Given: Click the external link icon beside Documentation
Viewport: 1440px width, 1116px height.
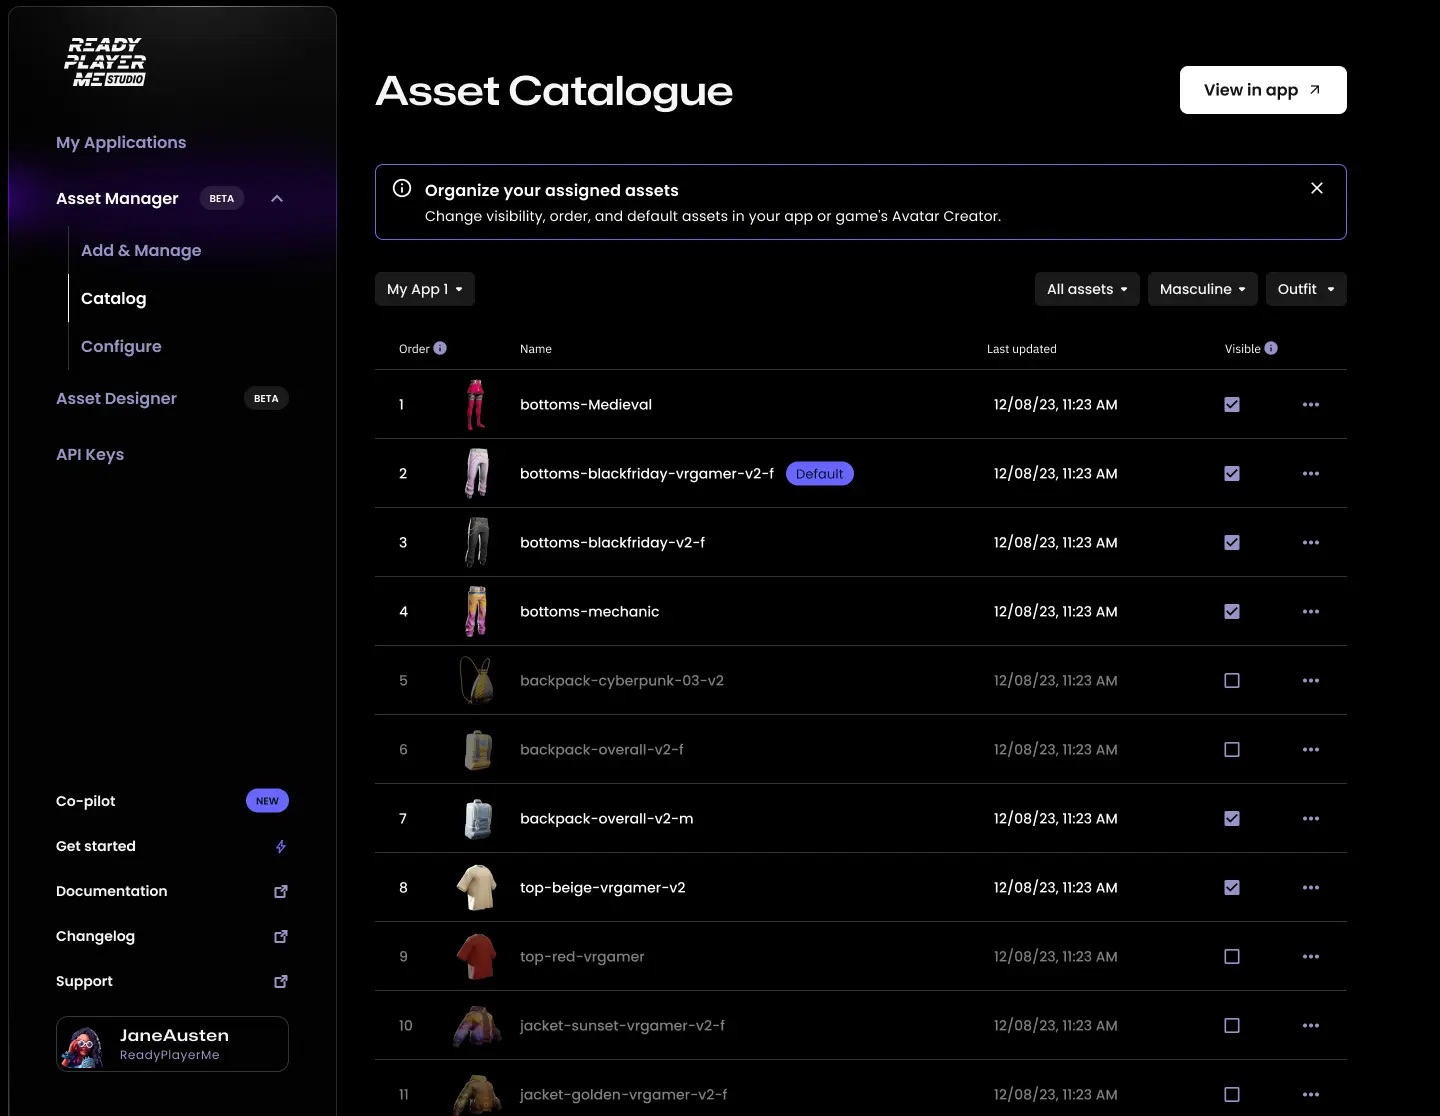Looking at the screenshot, I should 281,891.
